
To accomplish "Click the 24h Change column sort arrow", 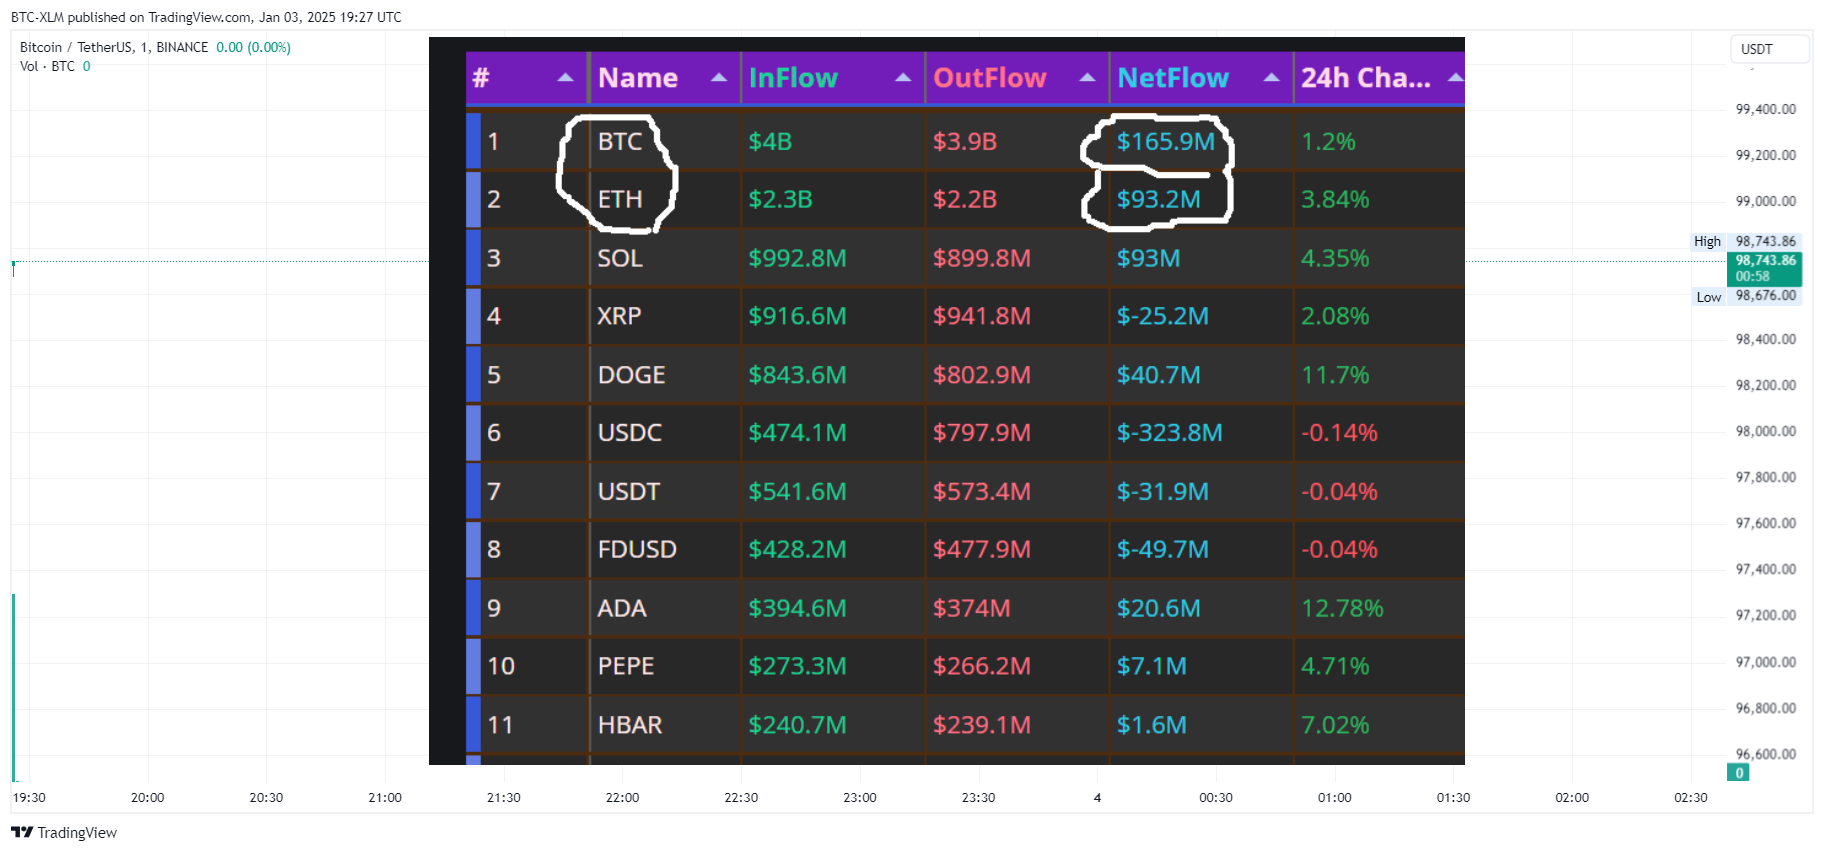I will coord(1455,78).
